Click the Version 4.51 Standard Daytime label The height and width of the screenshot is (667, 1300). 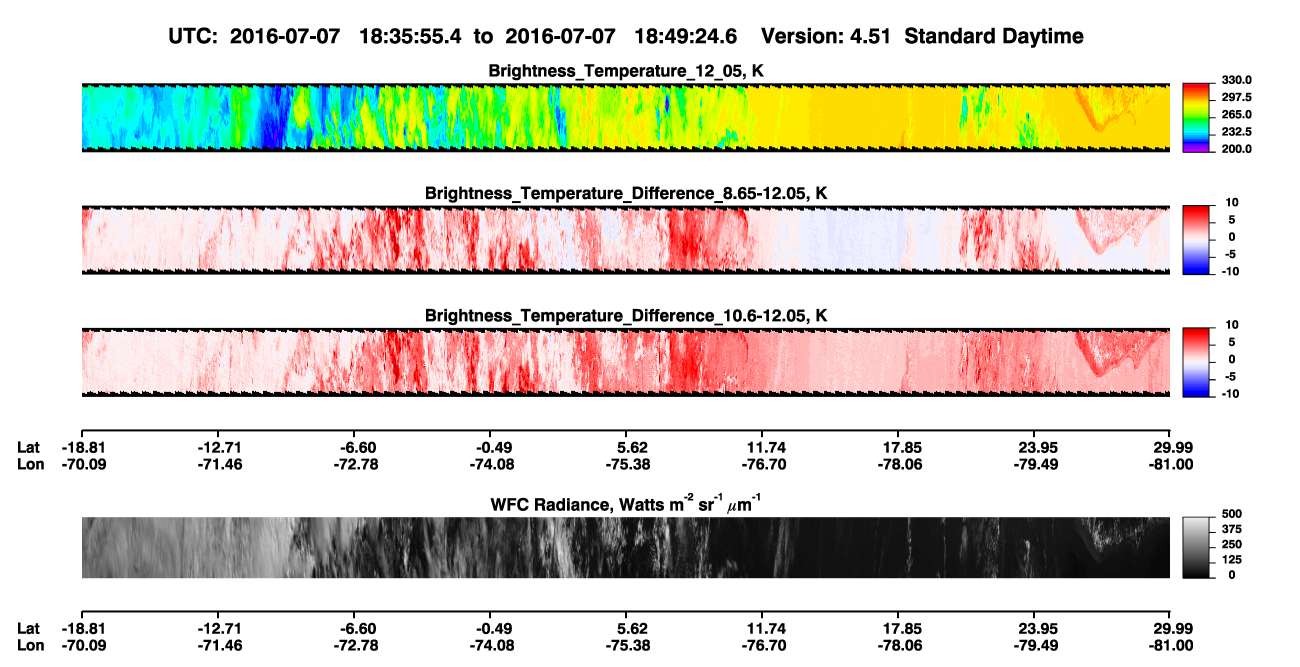[922, 36]
